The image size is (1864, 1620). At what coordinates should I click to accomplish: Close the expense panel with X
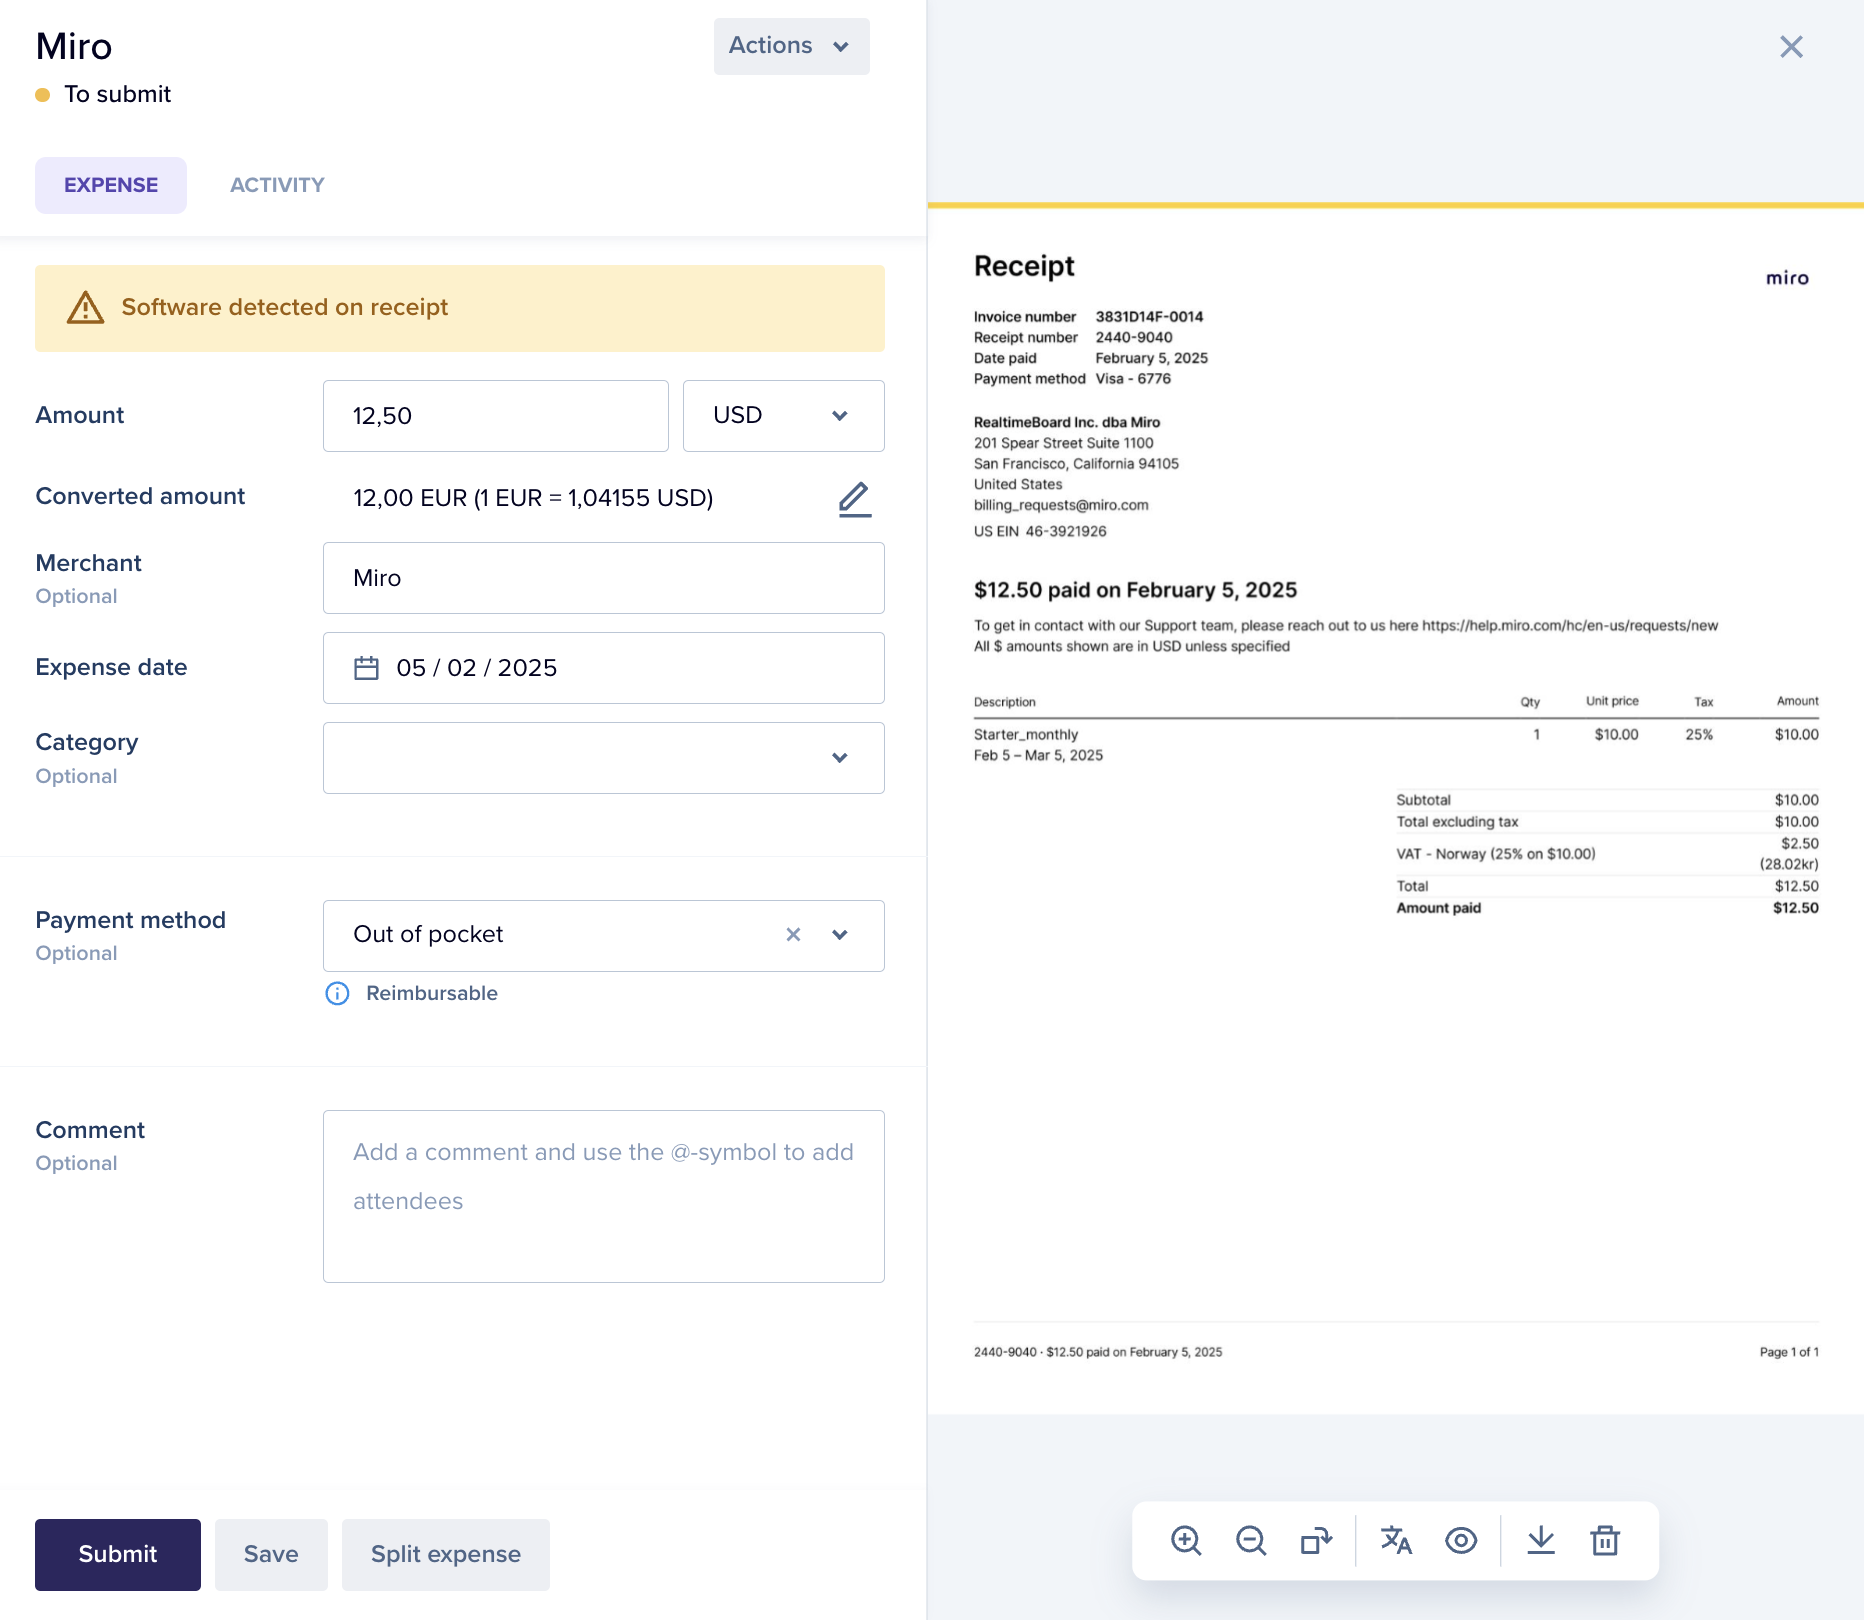pyautogui.click(x=1791, y=47)
